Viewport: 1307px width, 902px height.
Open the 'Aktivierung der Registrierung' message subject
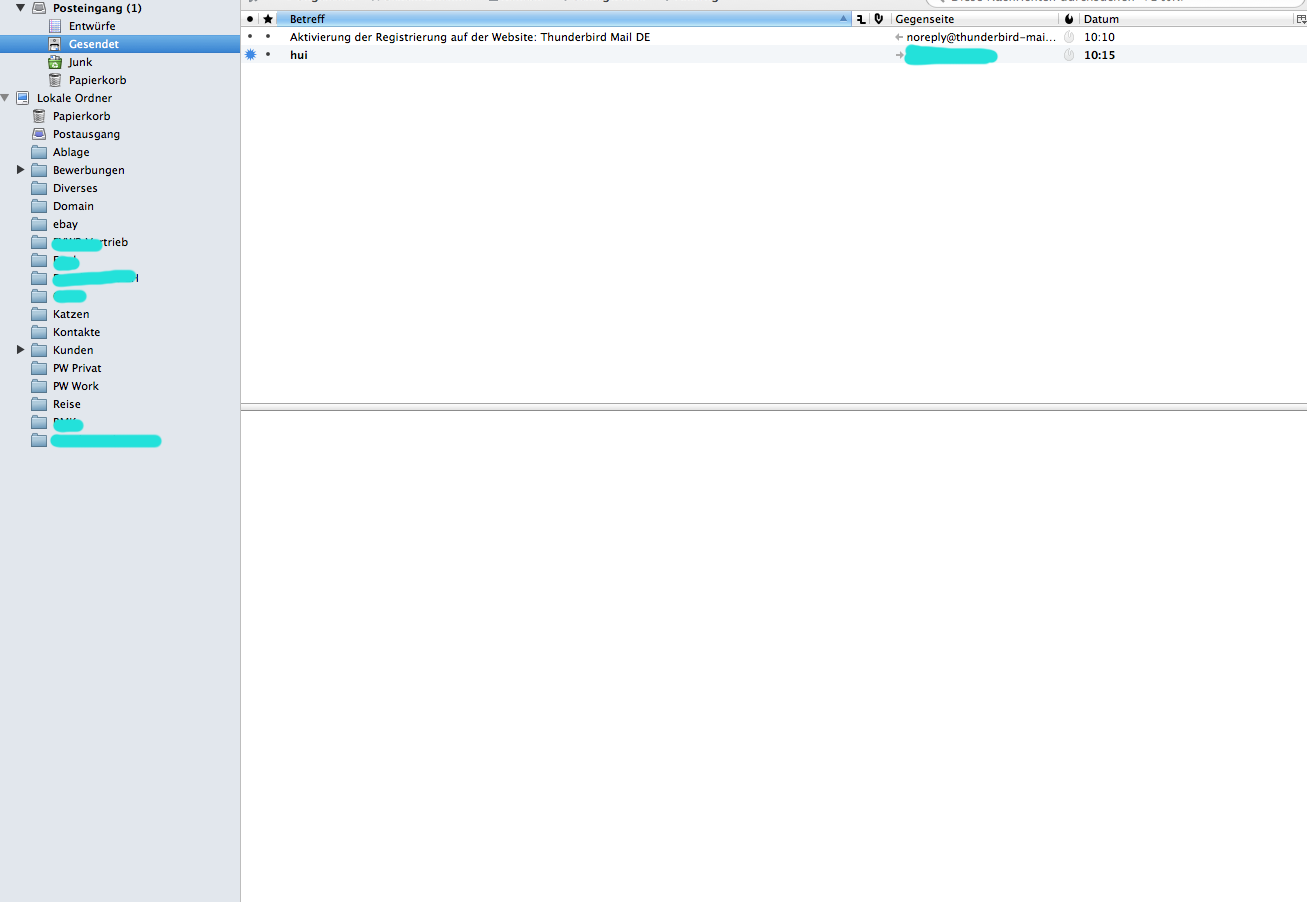[x=470, y=37]
